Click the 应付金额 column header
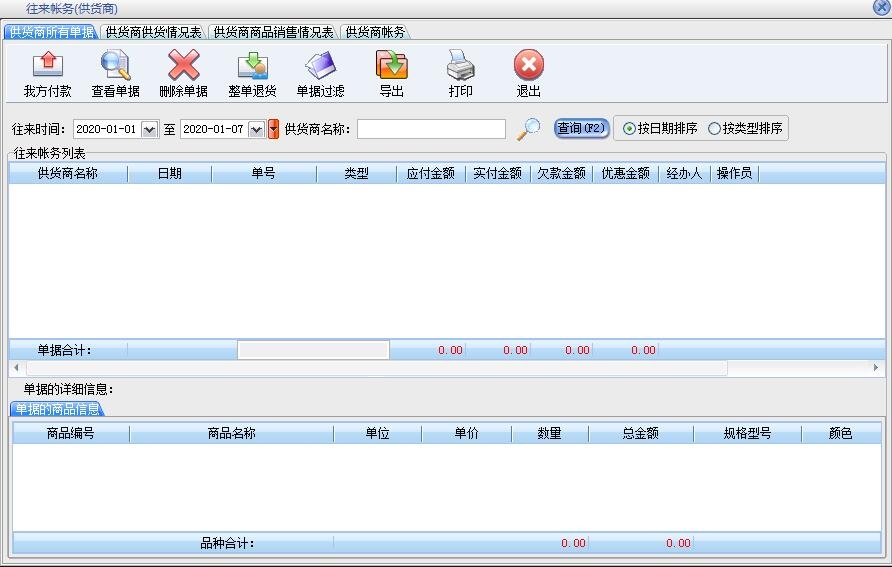 click(x=431, y=173)
